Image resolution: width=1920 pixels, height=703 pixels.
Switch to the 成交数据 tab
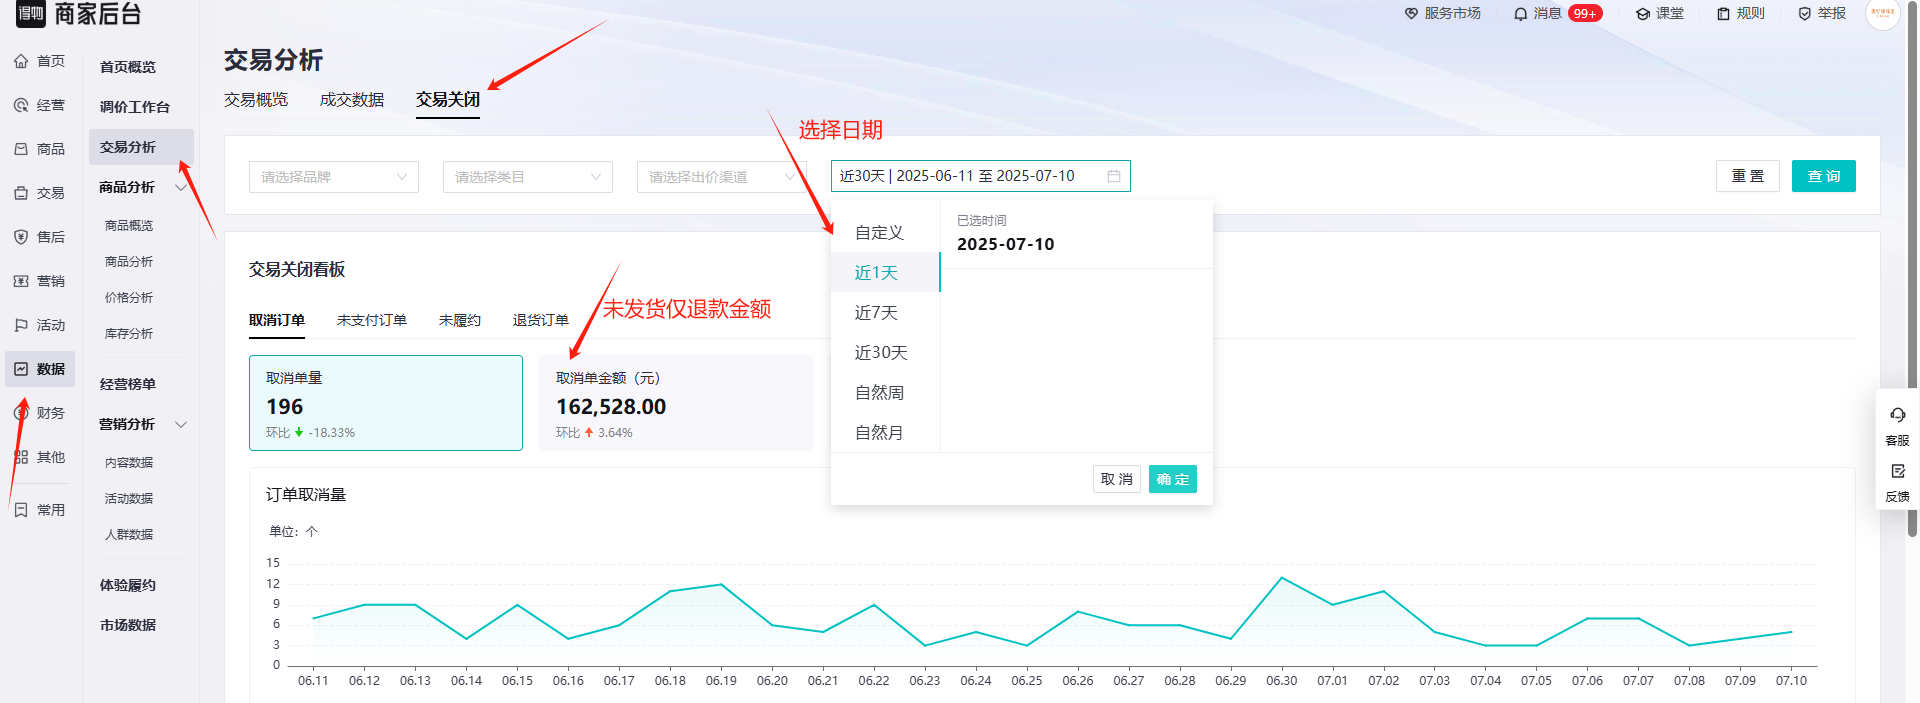coord(352,100)
